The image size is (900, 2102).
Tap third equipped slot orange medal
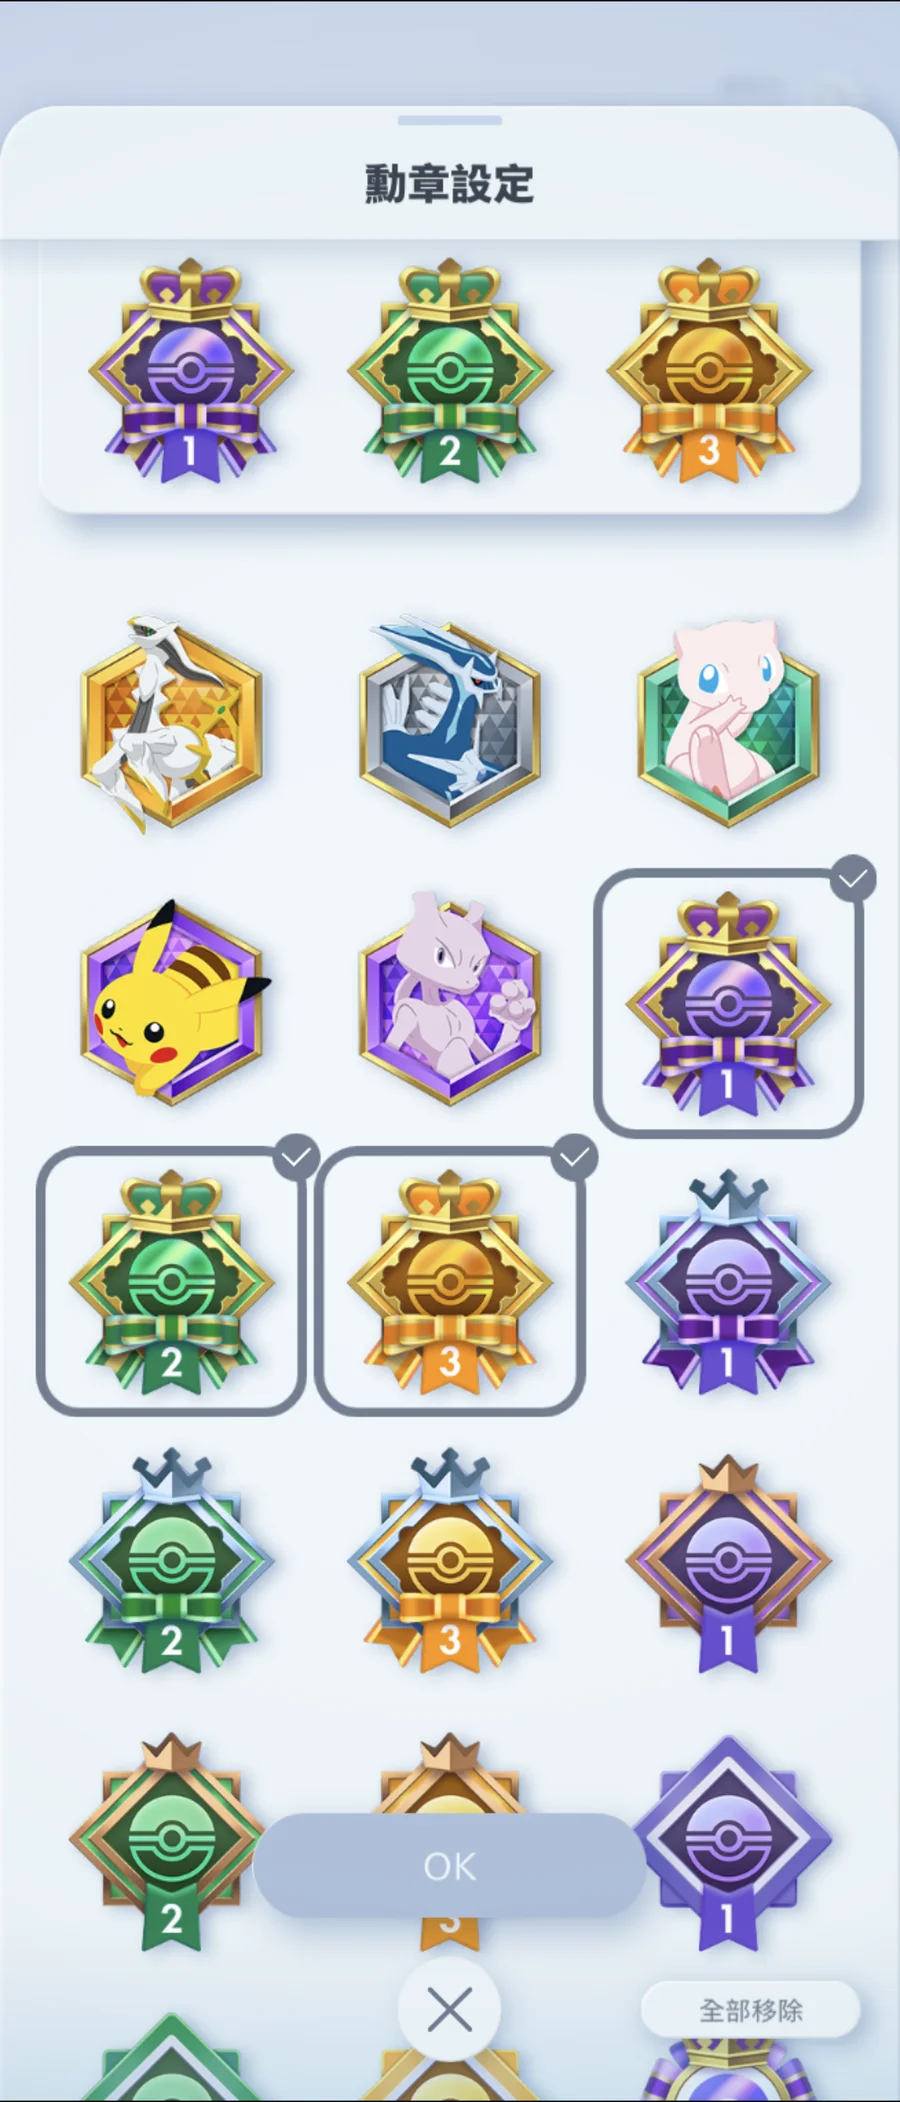(709, 372)
